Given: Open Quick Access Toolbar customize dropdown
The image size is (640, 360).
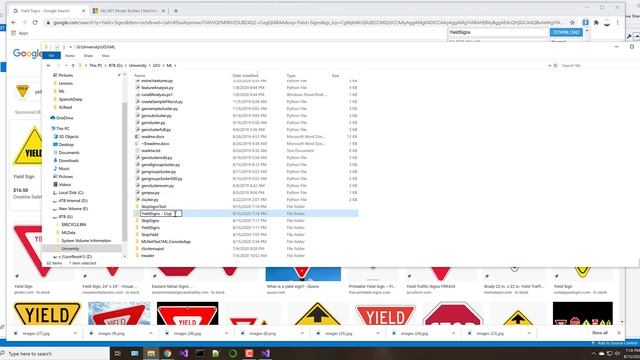Looking at the screenshot, I should coord(70,47).
